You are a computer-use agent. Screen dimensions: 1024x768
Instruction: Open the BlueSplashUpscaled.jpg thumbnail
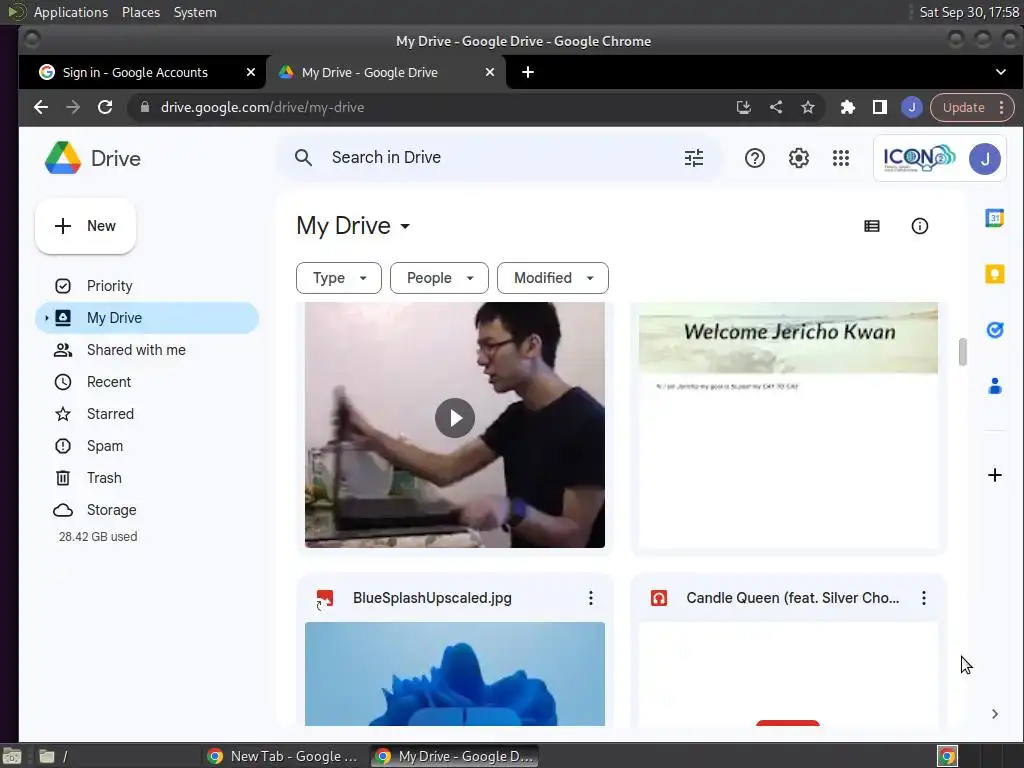[x=455, y=674]
